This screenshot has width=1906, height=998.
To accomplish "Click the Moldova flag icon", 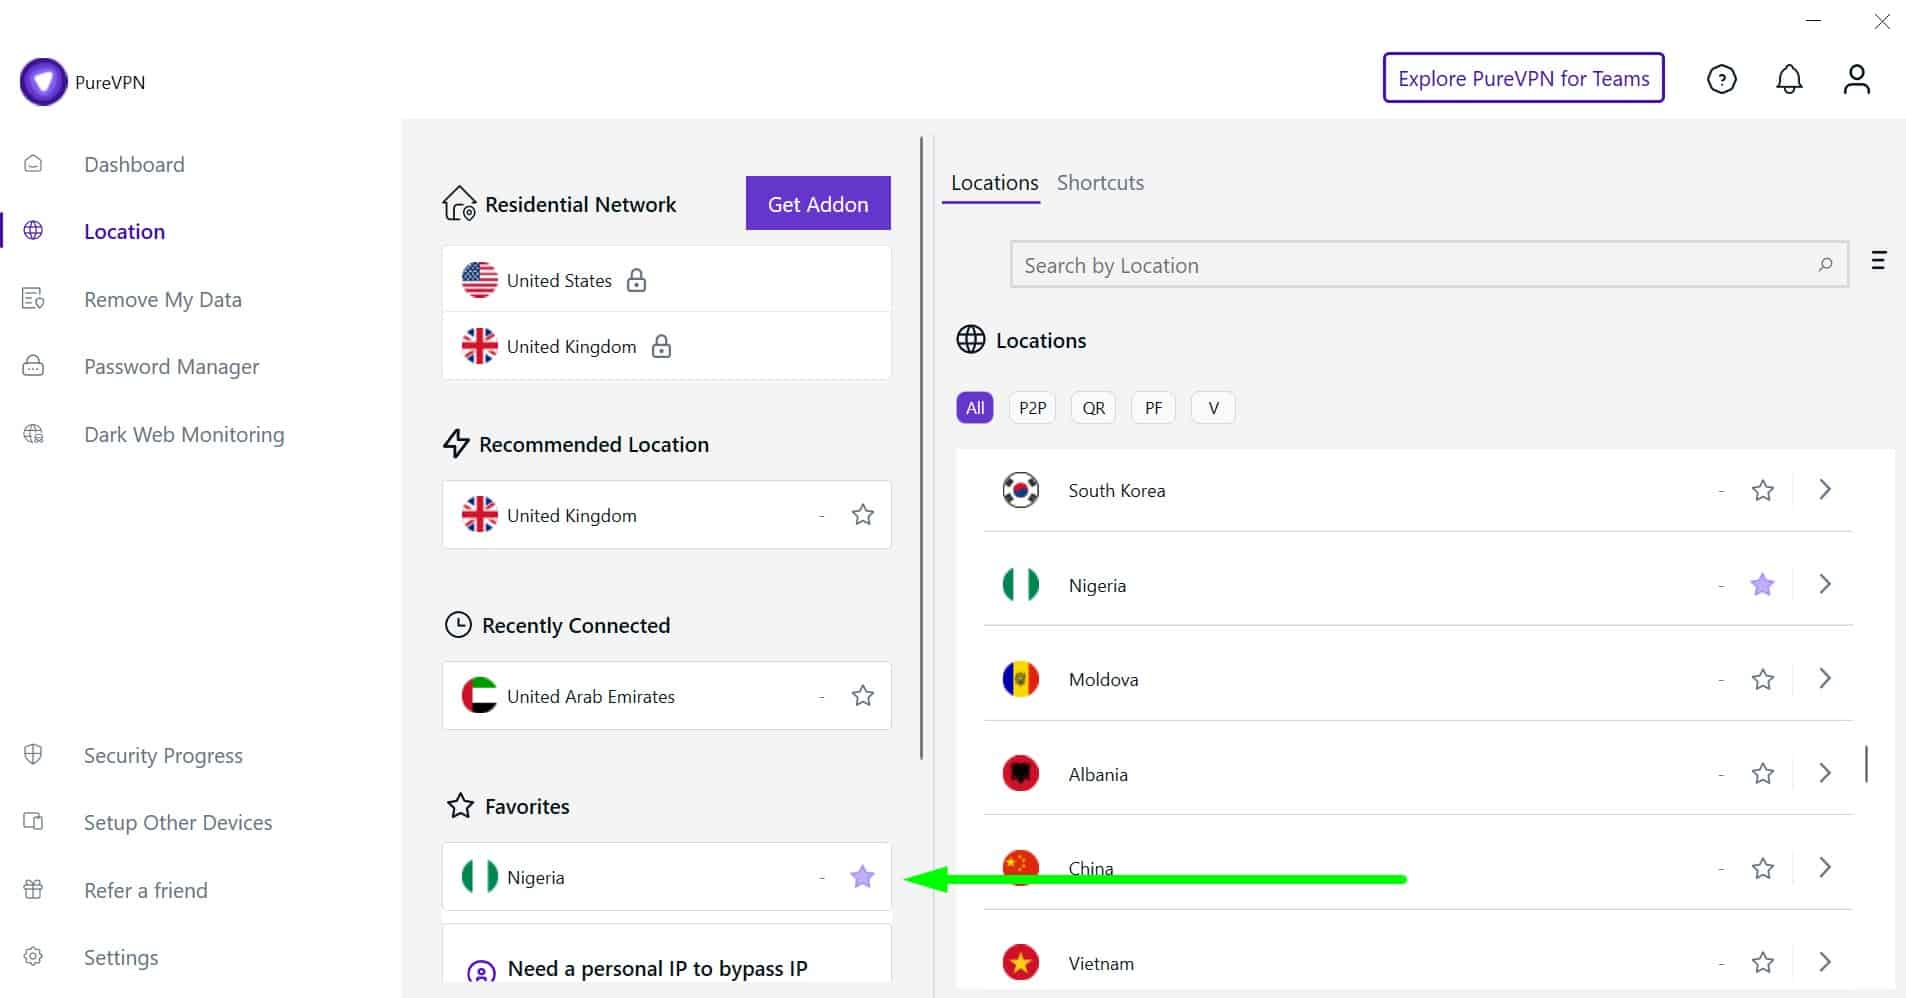I will tap(1020, 679).
